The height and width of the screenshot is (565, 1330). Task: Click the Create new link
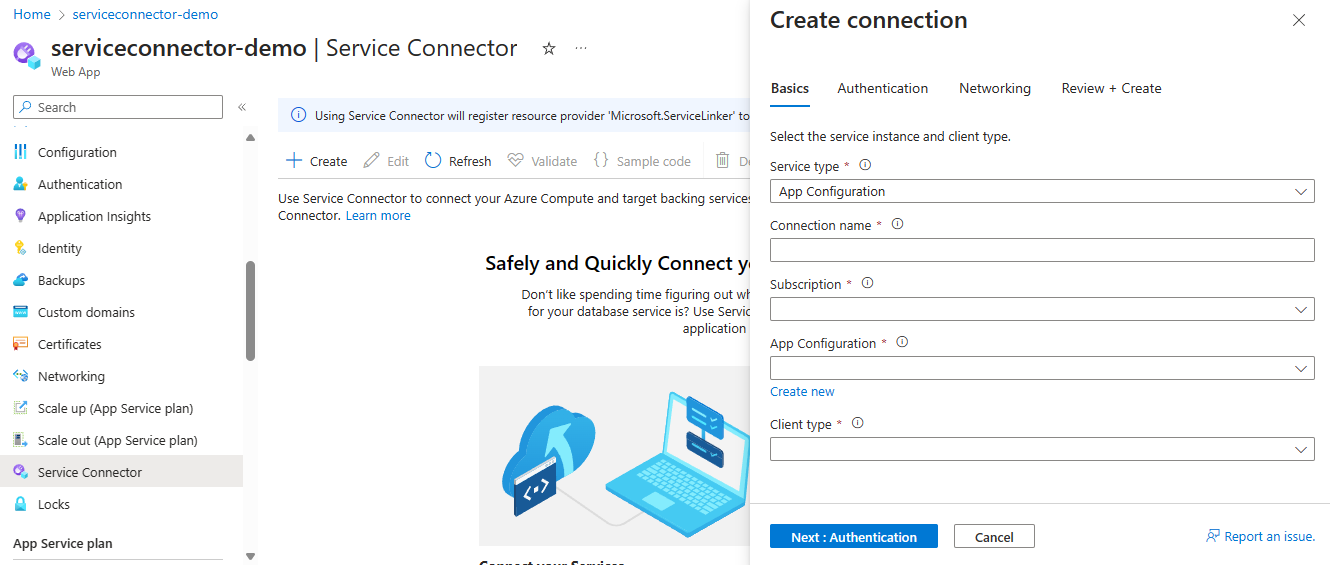[x=802, y=391]
